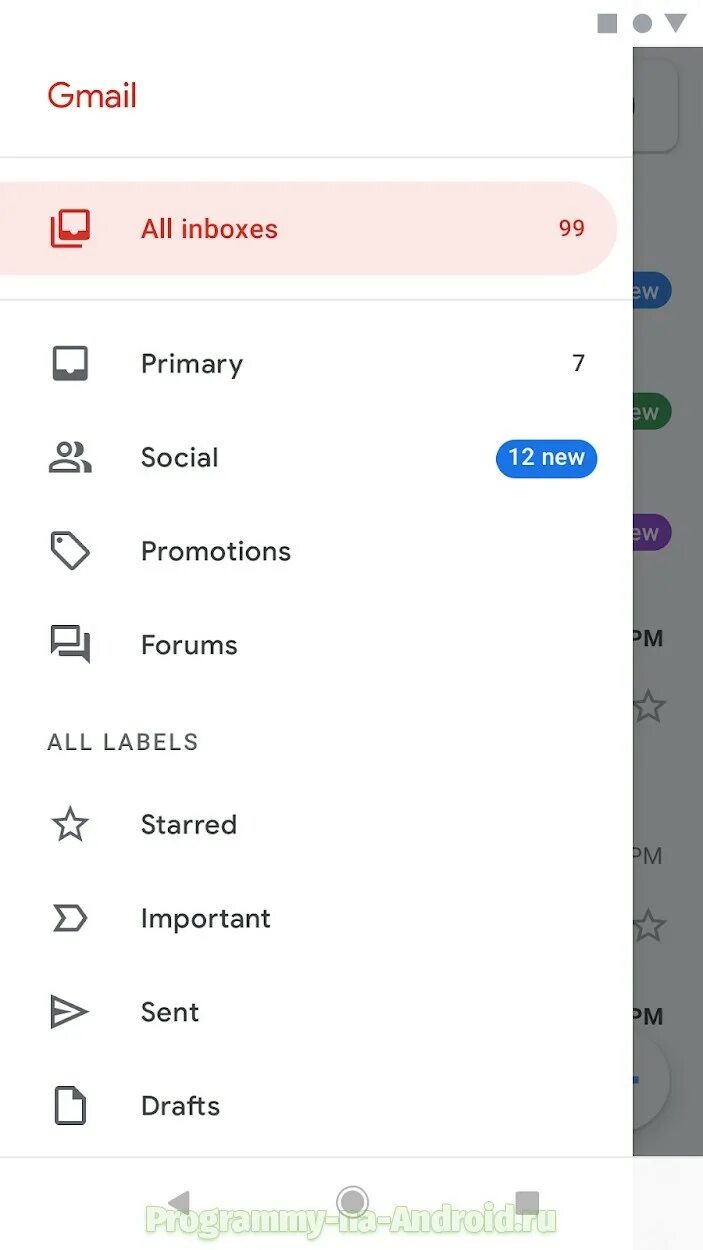Click the 12 new Social badge
This screenshot has height=1250, width=703.
546,458
